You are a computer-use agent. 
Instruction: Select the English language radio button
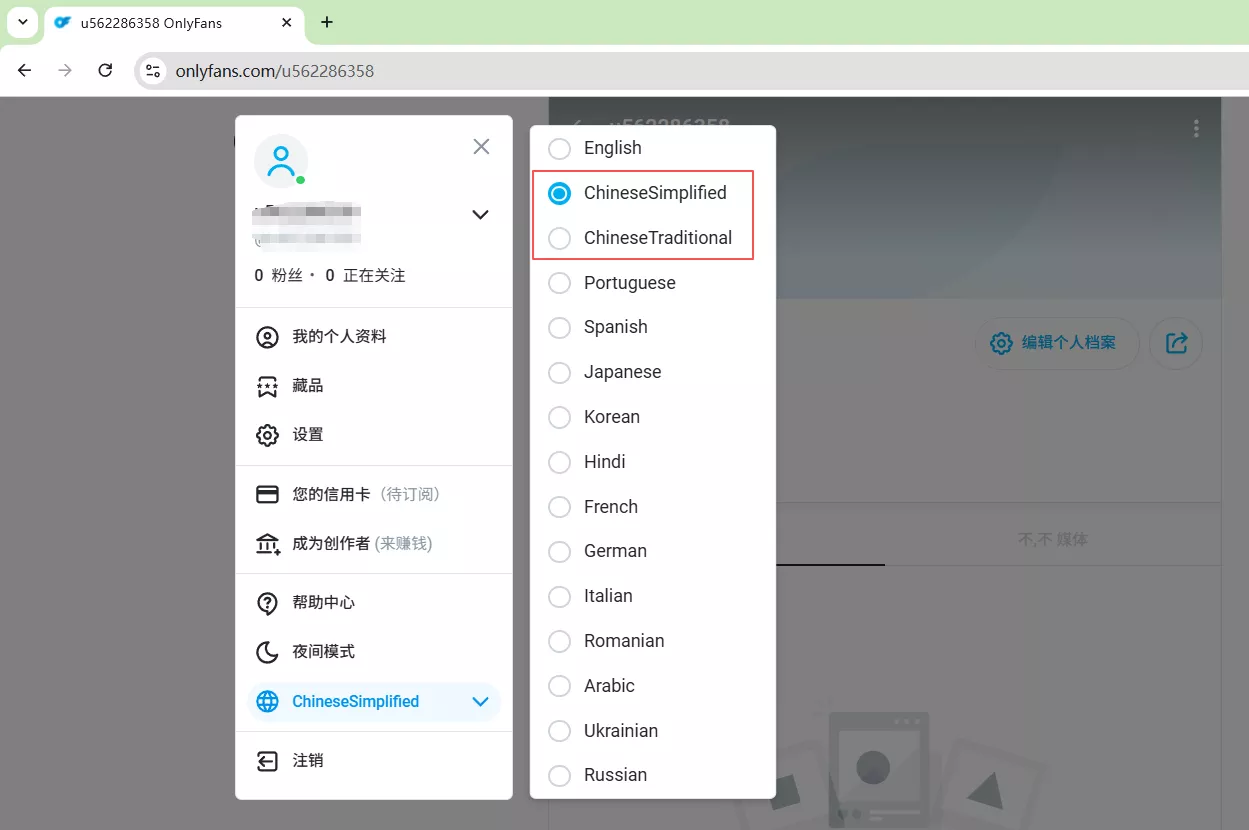(x=559, y=148)
